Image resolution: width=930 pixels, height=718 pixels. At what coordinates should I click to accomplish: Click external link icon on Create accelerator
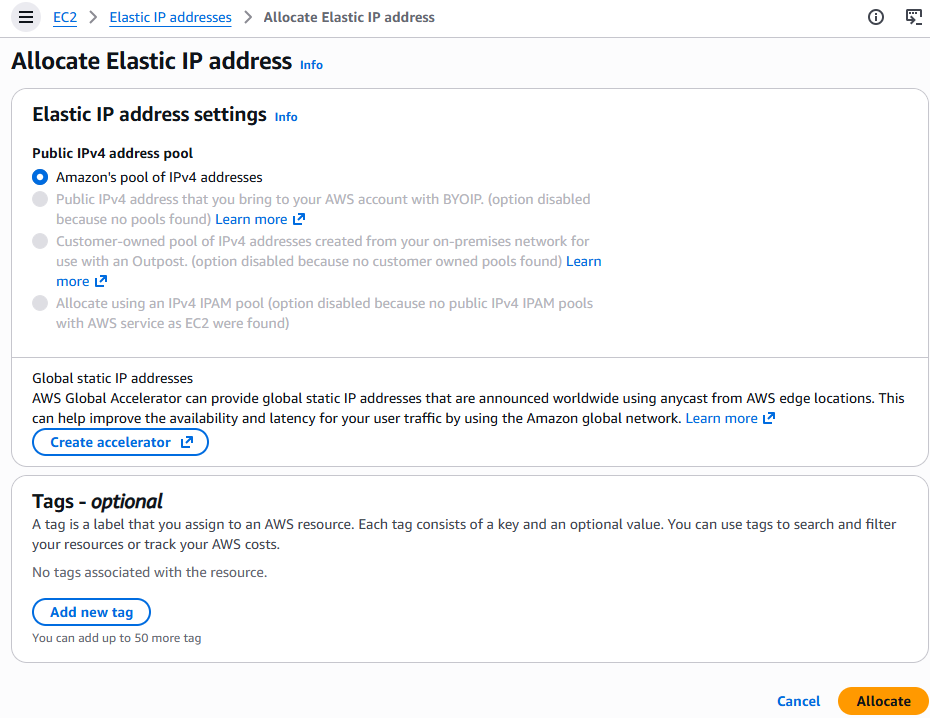(x=187, y=442)
